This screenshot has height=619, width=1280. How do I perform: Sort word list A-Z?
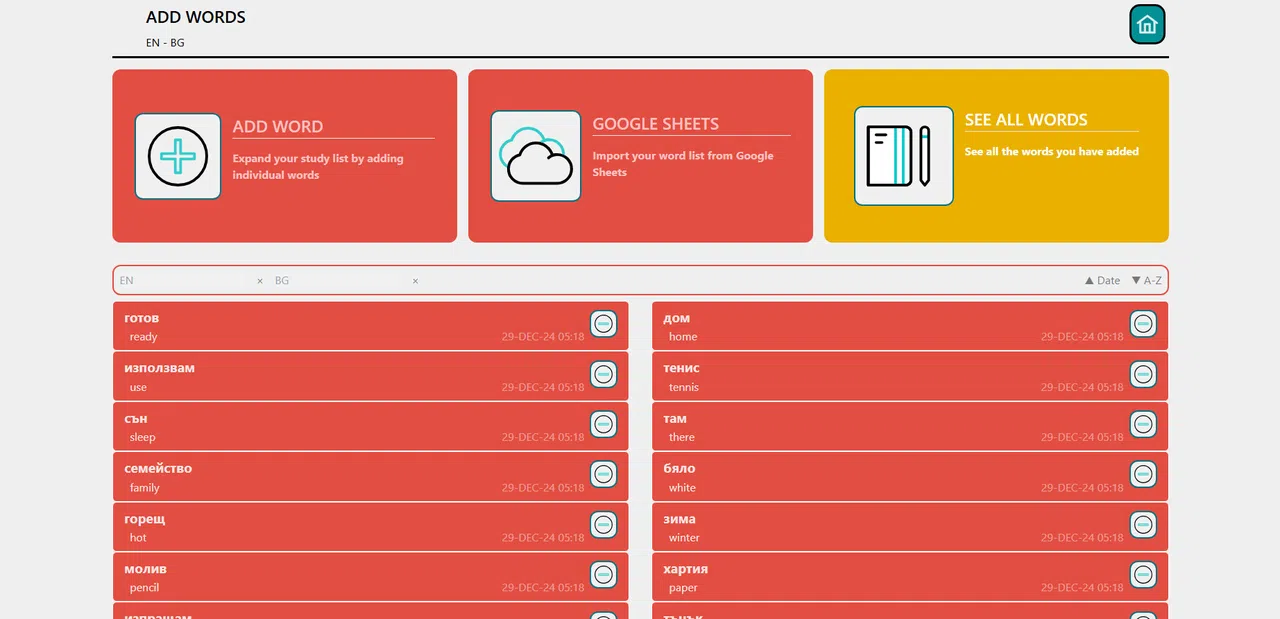pyautogui.click(x=1146, y=281)
